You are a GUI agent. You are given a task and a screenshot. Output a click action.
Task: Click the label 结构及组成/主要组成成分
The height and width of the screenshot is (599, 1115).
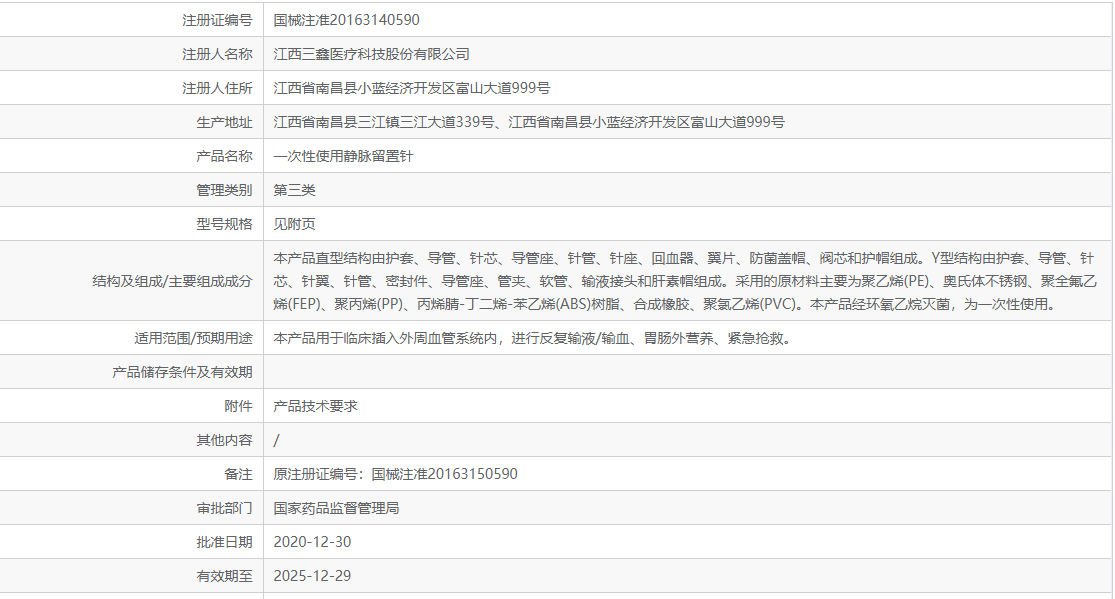[x=172, y=281]
